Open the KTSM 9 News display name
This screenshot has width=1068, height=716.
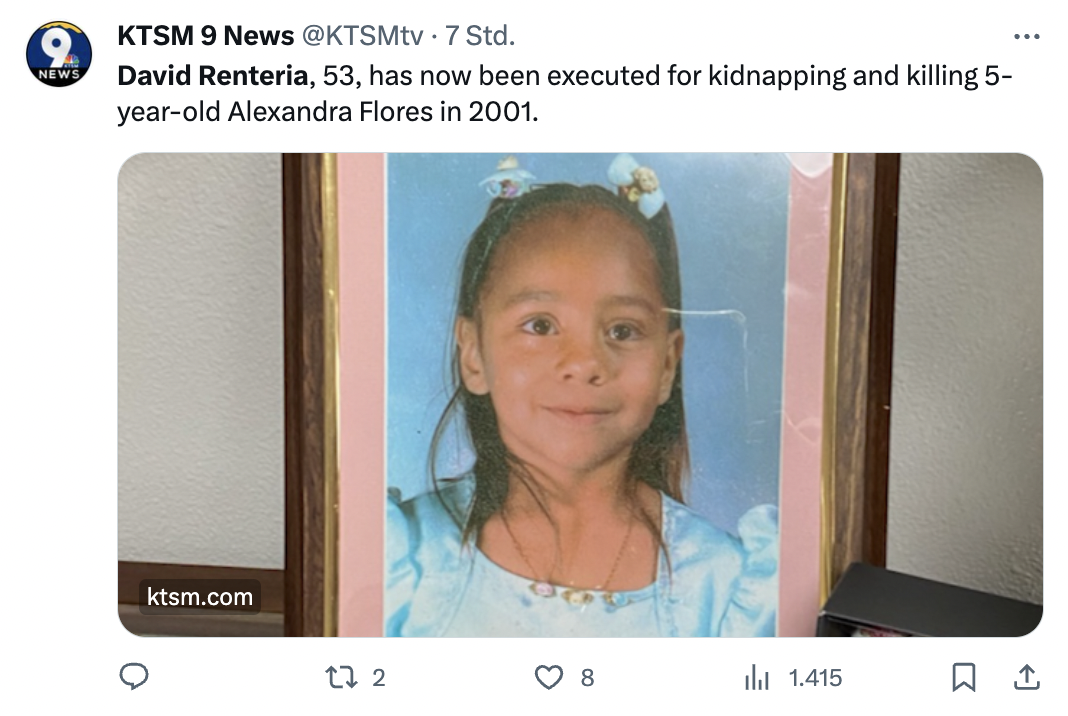(x=205, y=35)
